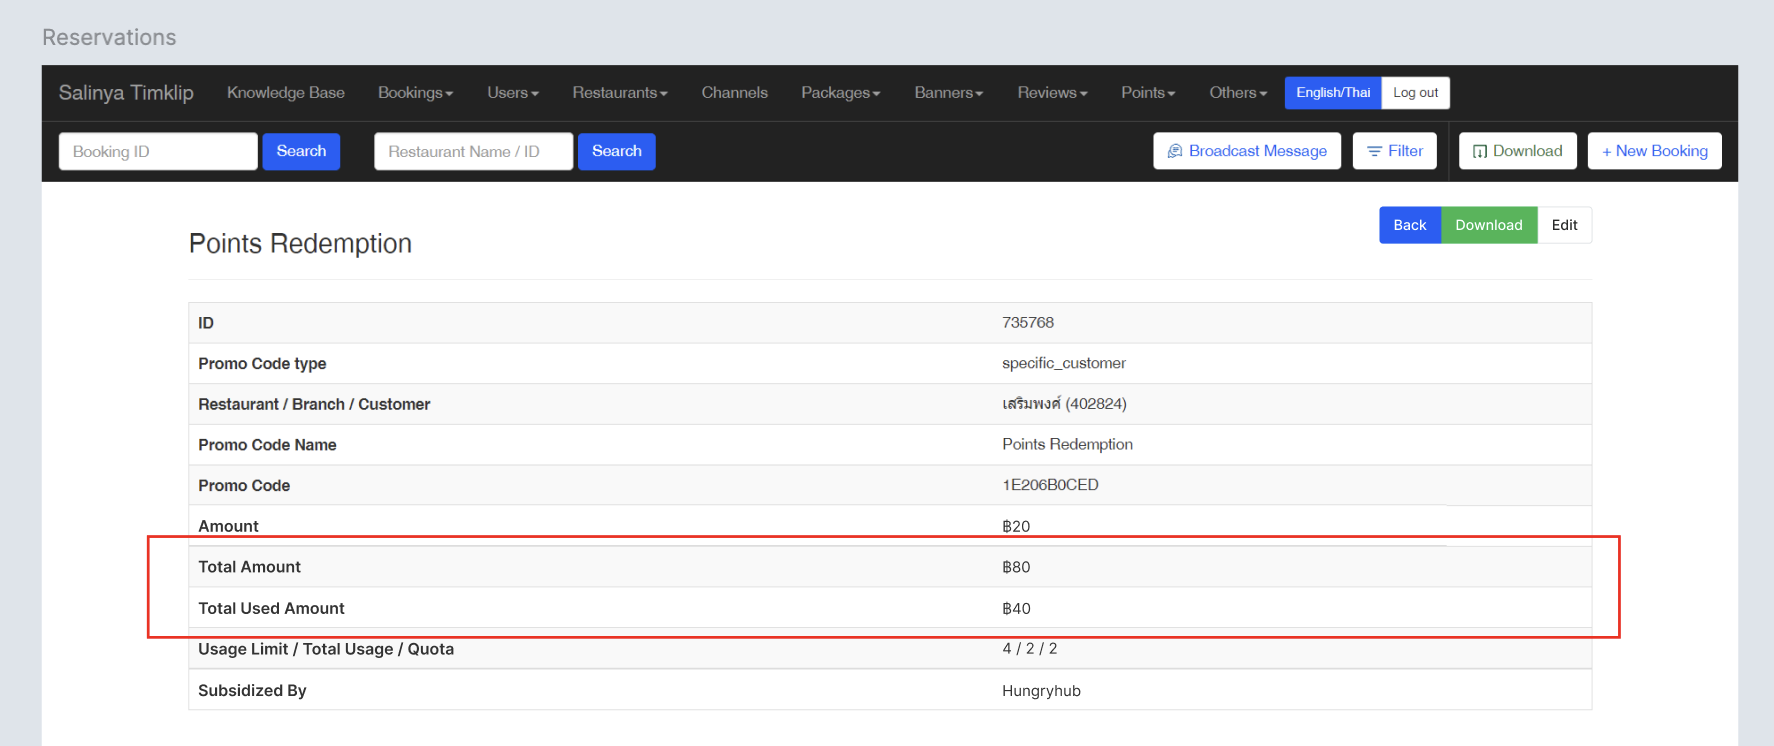Create a New Booking
Viewport: 1774px width, 746px height.
coord(1654,151)
